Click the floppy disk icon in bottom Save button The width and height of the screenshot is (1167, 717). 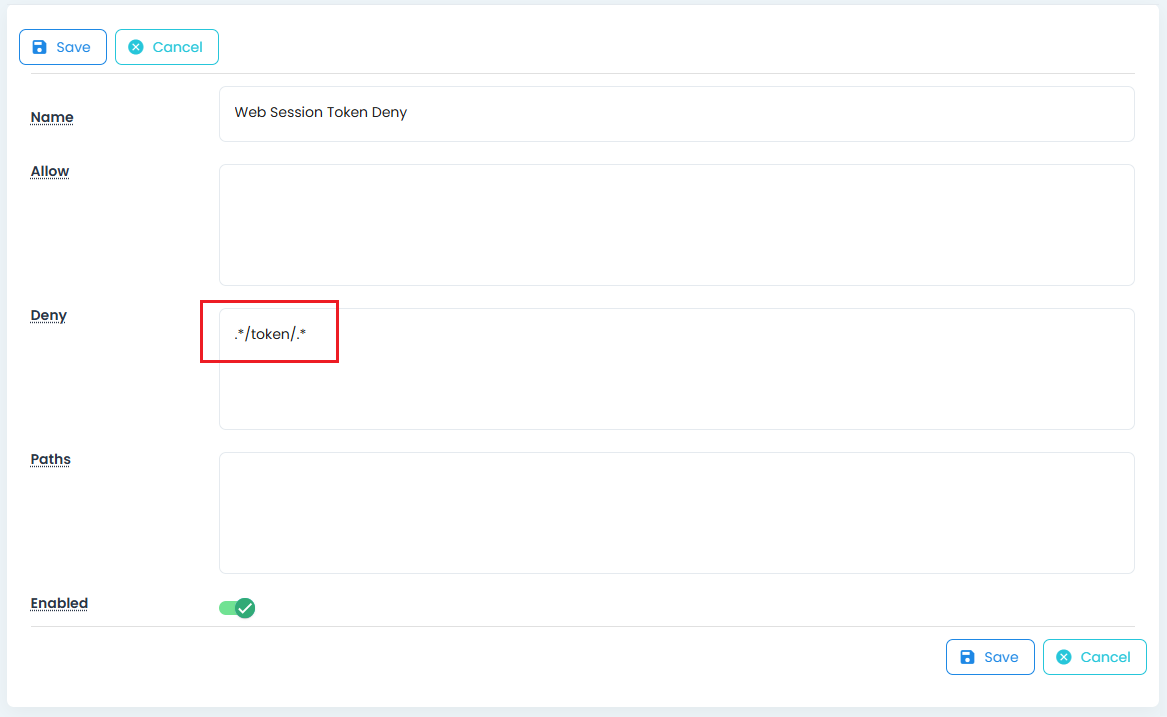coord(967,657)
